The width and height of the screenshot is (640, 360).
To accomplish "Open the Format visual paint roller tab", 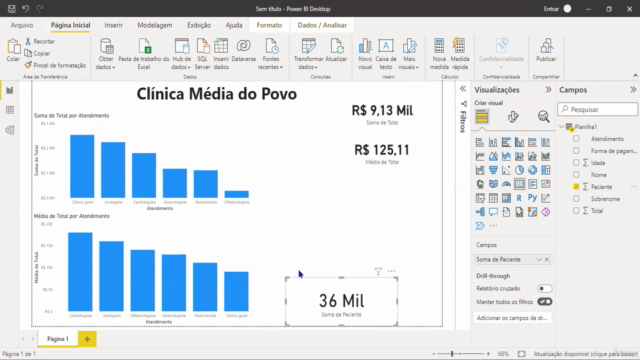I will tap(513, 117).
